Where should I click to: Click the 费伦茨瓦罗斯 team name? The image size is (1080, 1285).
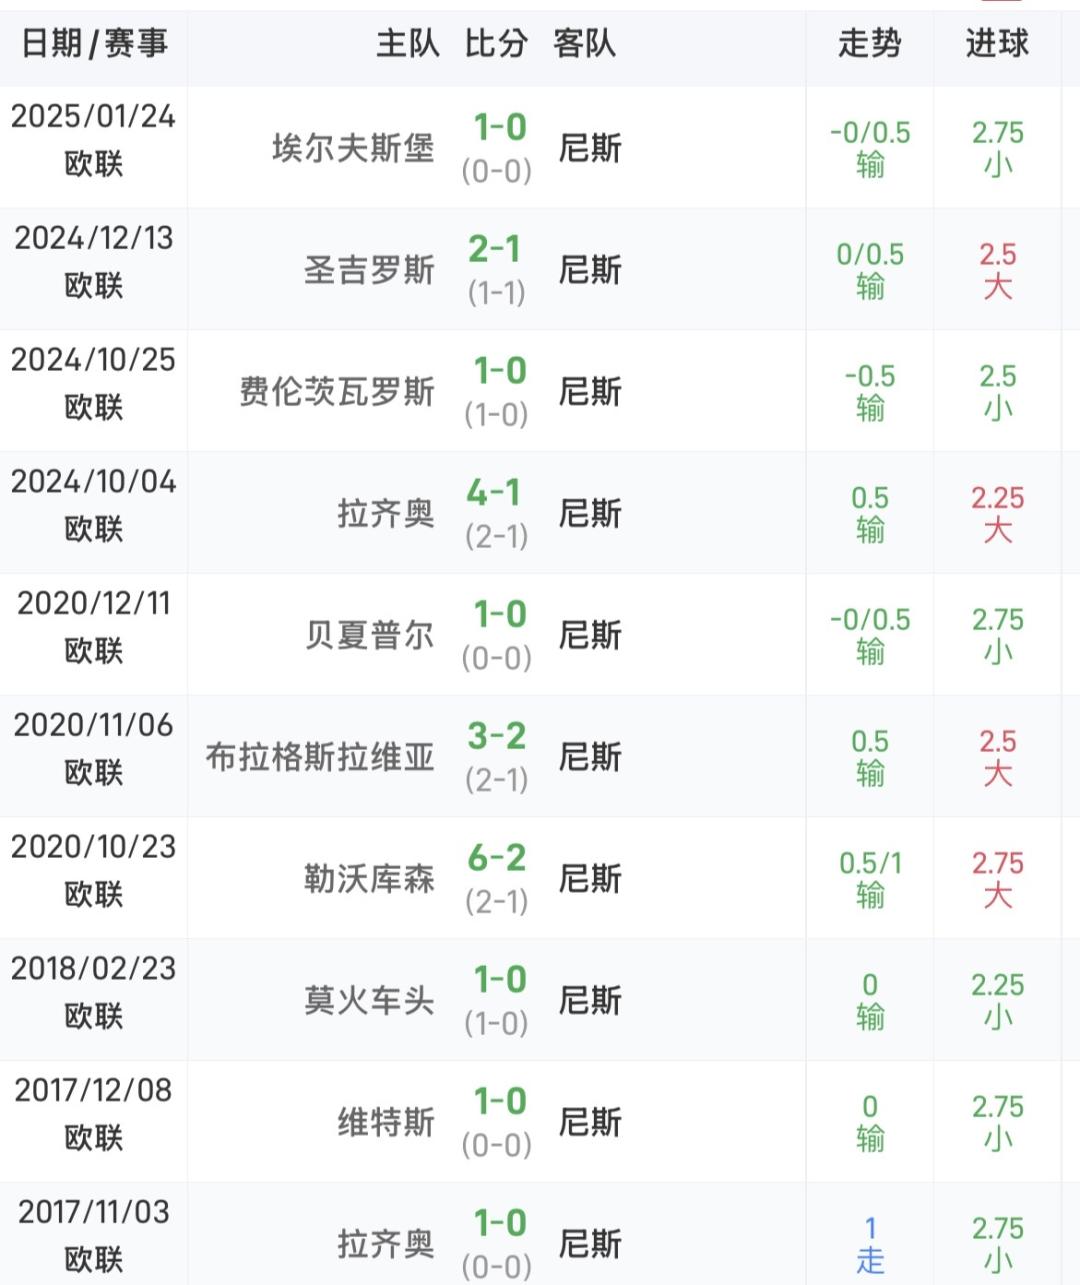click(x=337, y=392)
